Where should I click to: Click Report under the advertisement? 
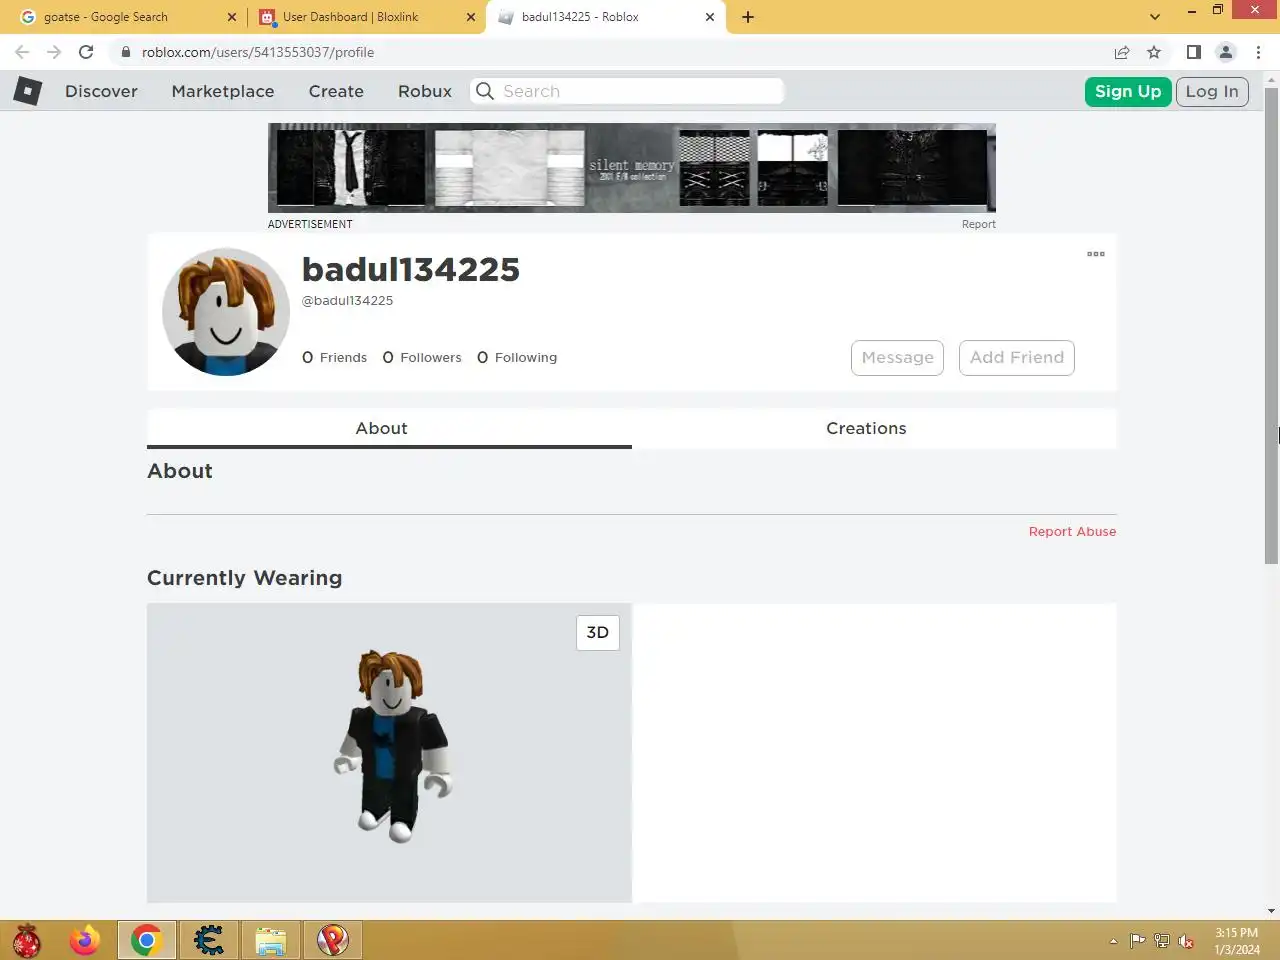pos(979,224)
